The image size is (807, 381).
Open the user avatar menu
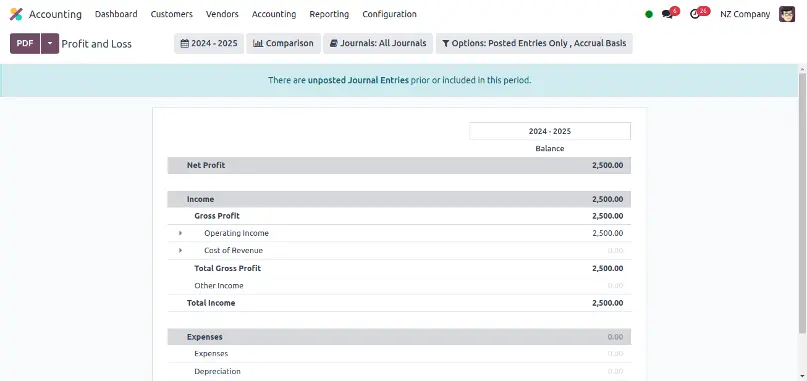787,14
